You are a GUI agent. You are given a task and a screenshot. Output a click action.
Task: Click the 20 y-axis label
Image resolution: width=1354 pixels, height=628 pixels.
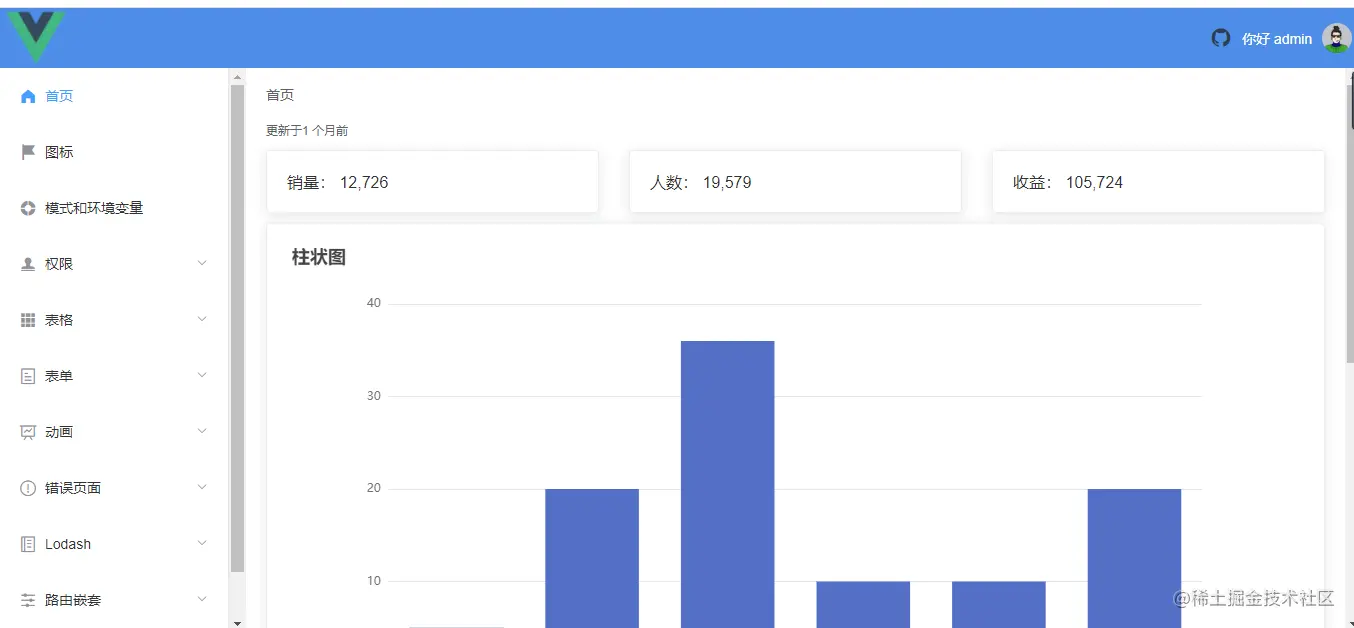(x=374, y=488)
